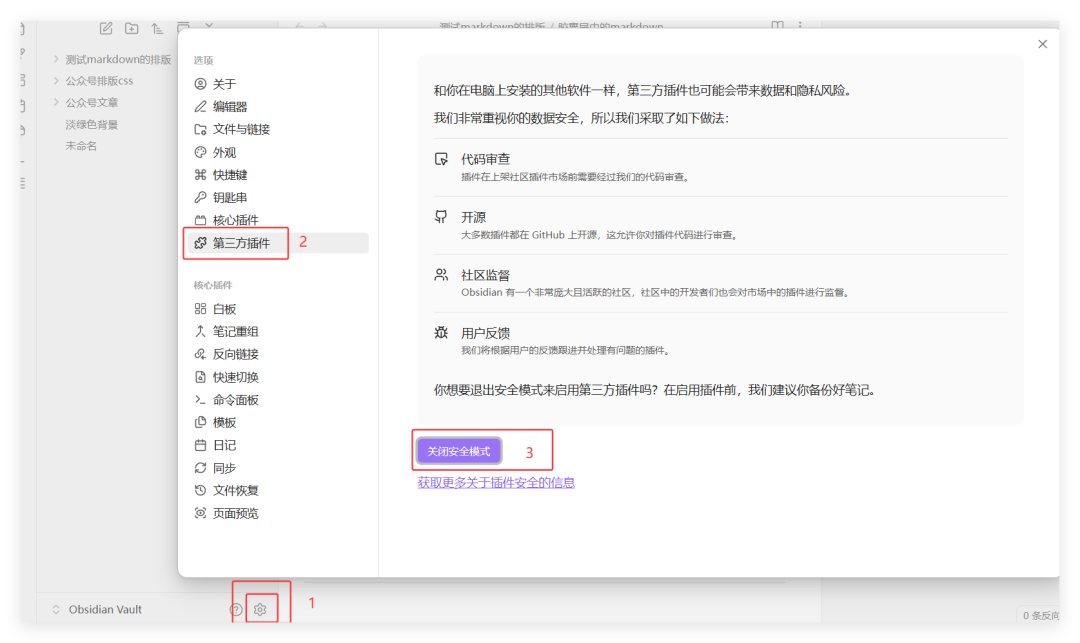This screenshot has width=1080, height=643.
Task: Click the vault switcher icon next to Obsidian Vault
Action: [x=57, y=609]
